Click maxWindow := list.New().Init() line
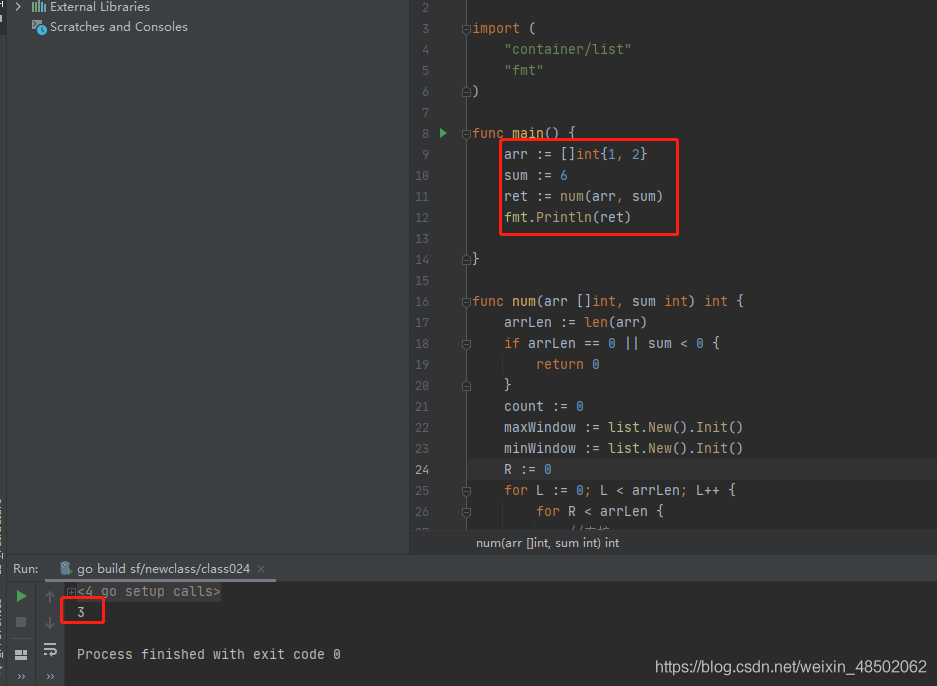This screenshot has width=937, height=686. coord(623,427)
